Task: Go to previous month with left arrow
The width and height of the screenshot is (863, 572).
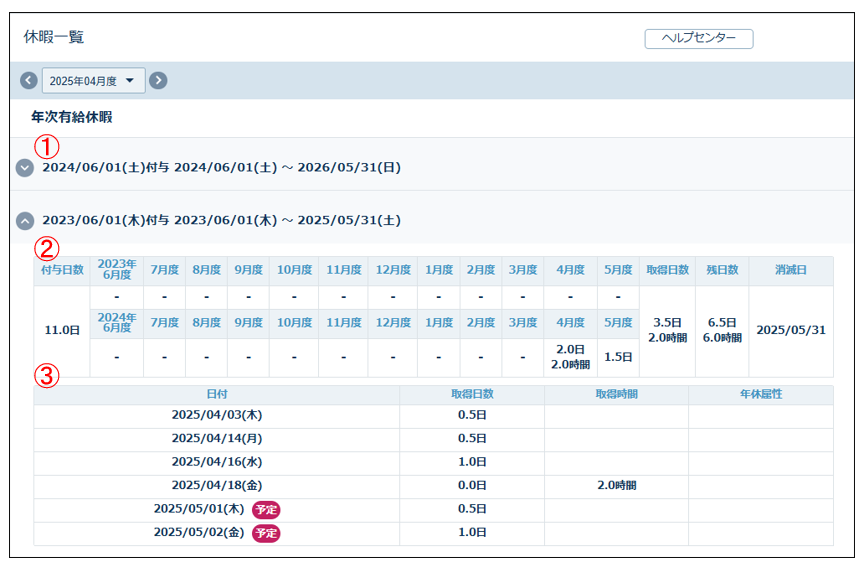Action: click(x=29, y=81)
